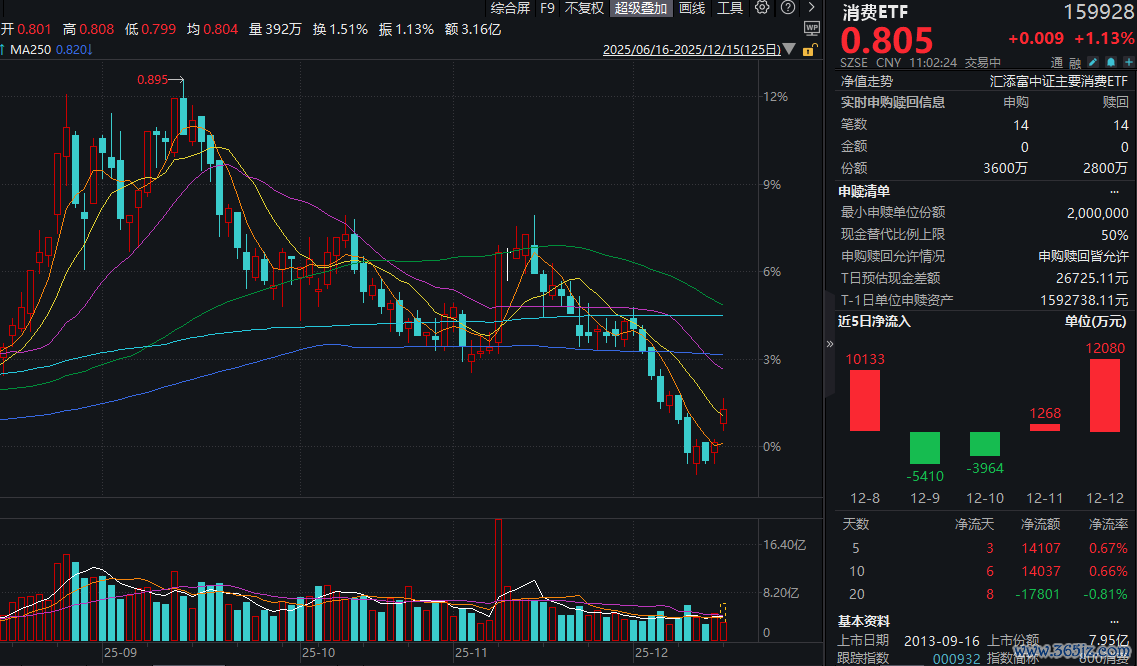Open the 综合屏 tab
The width and height of the screenshot is (1137, 666).
tap(510, 8)
